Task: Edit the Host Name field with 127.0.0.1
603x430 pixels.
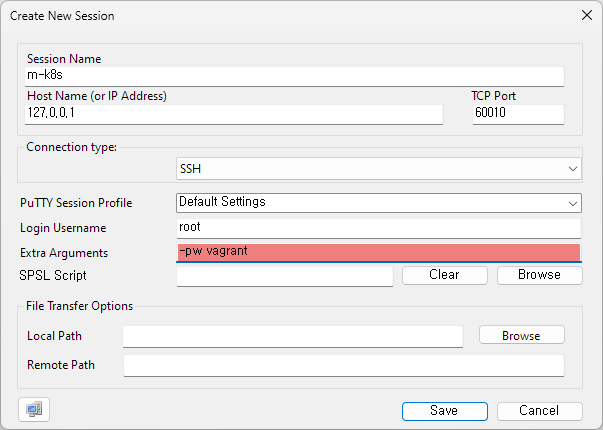Action: 234,114
